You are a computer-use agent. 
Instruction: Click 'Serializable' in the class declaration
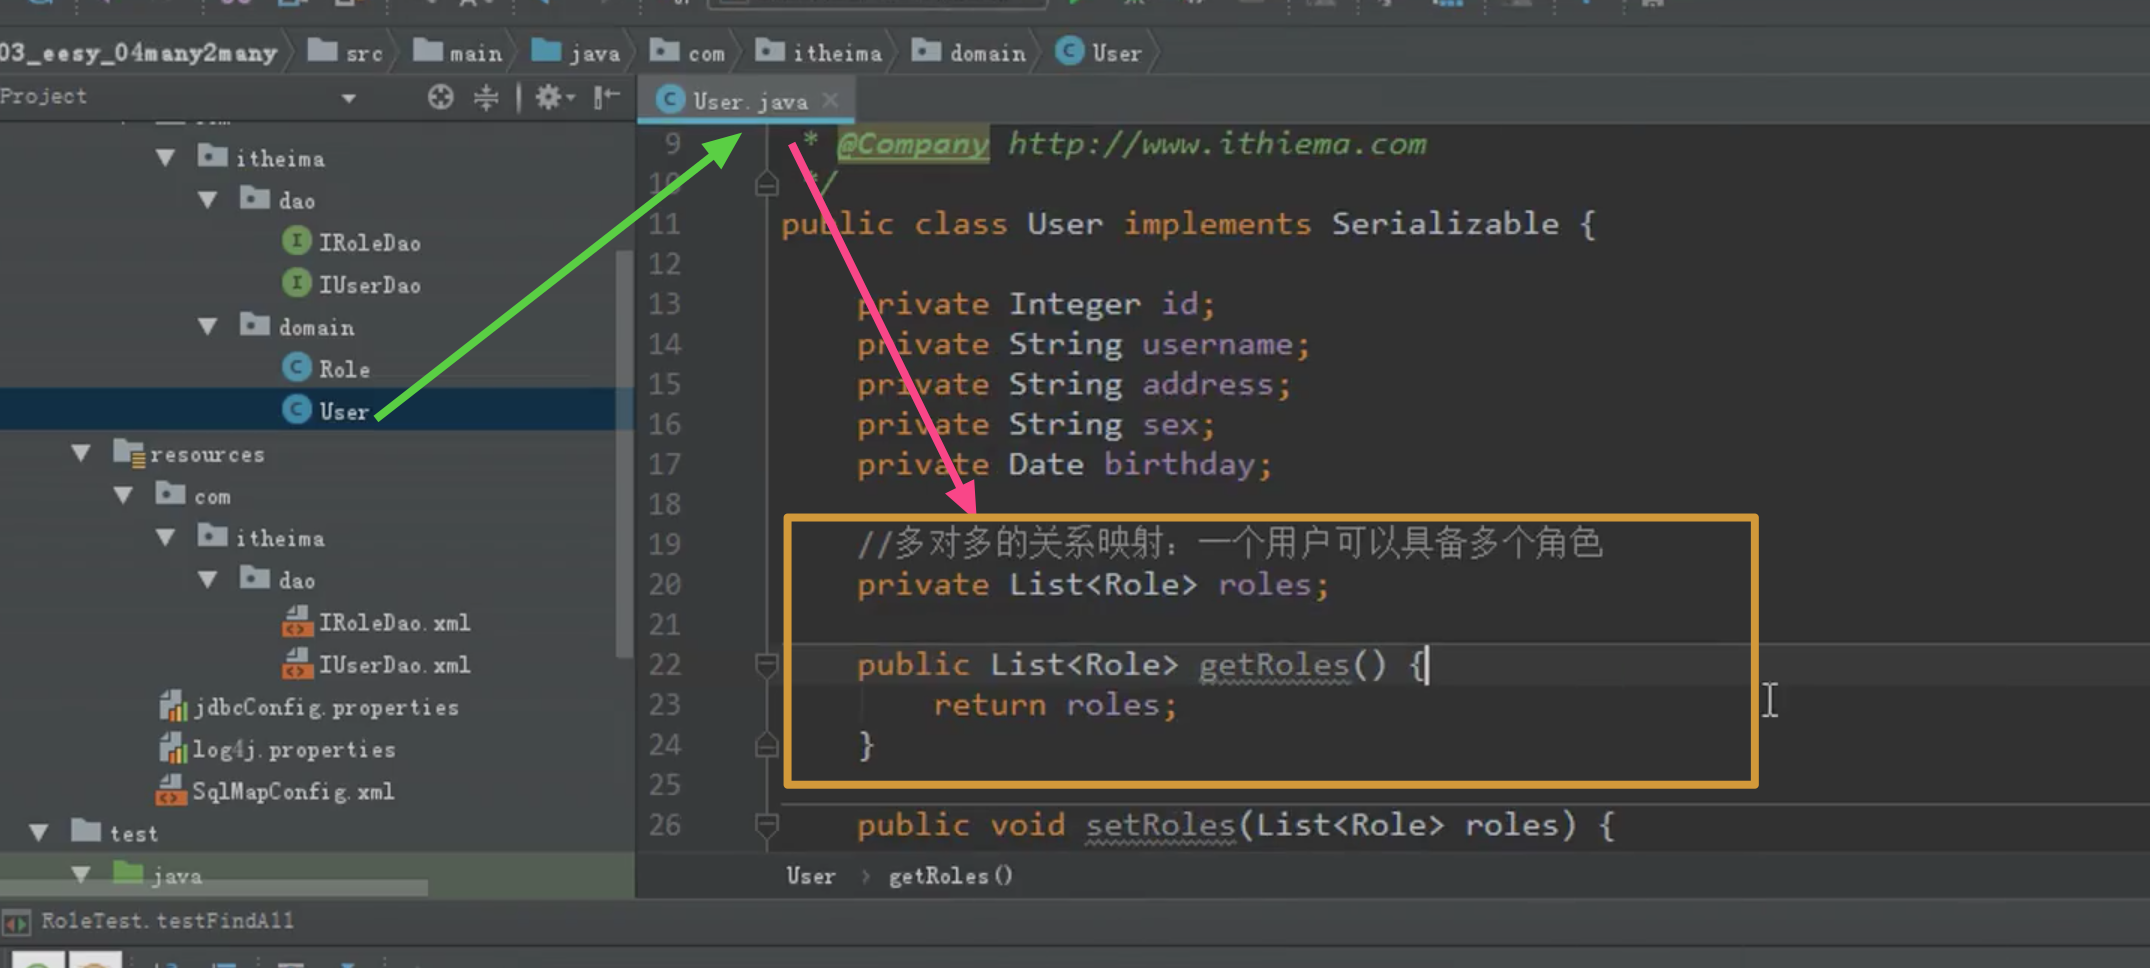[x=1445, y=223]
